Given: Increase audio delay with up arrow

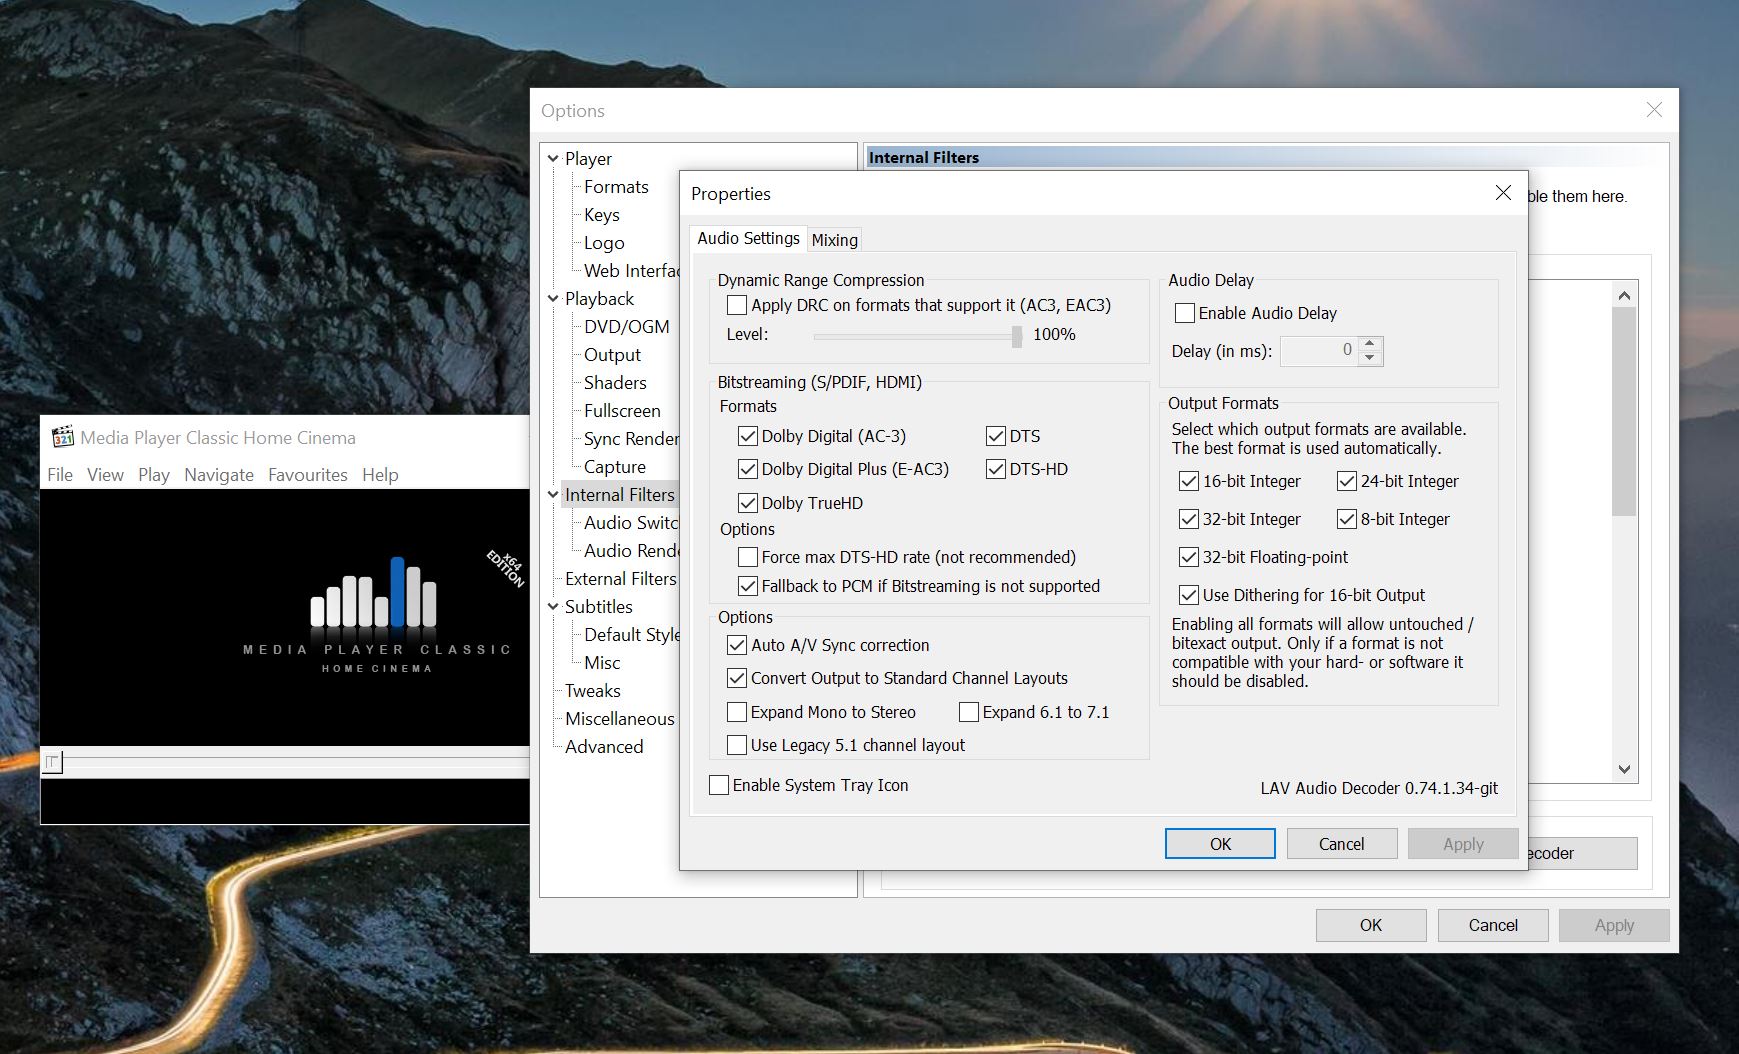Looking at the screenshot, I should [x=1370, y=343].
